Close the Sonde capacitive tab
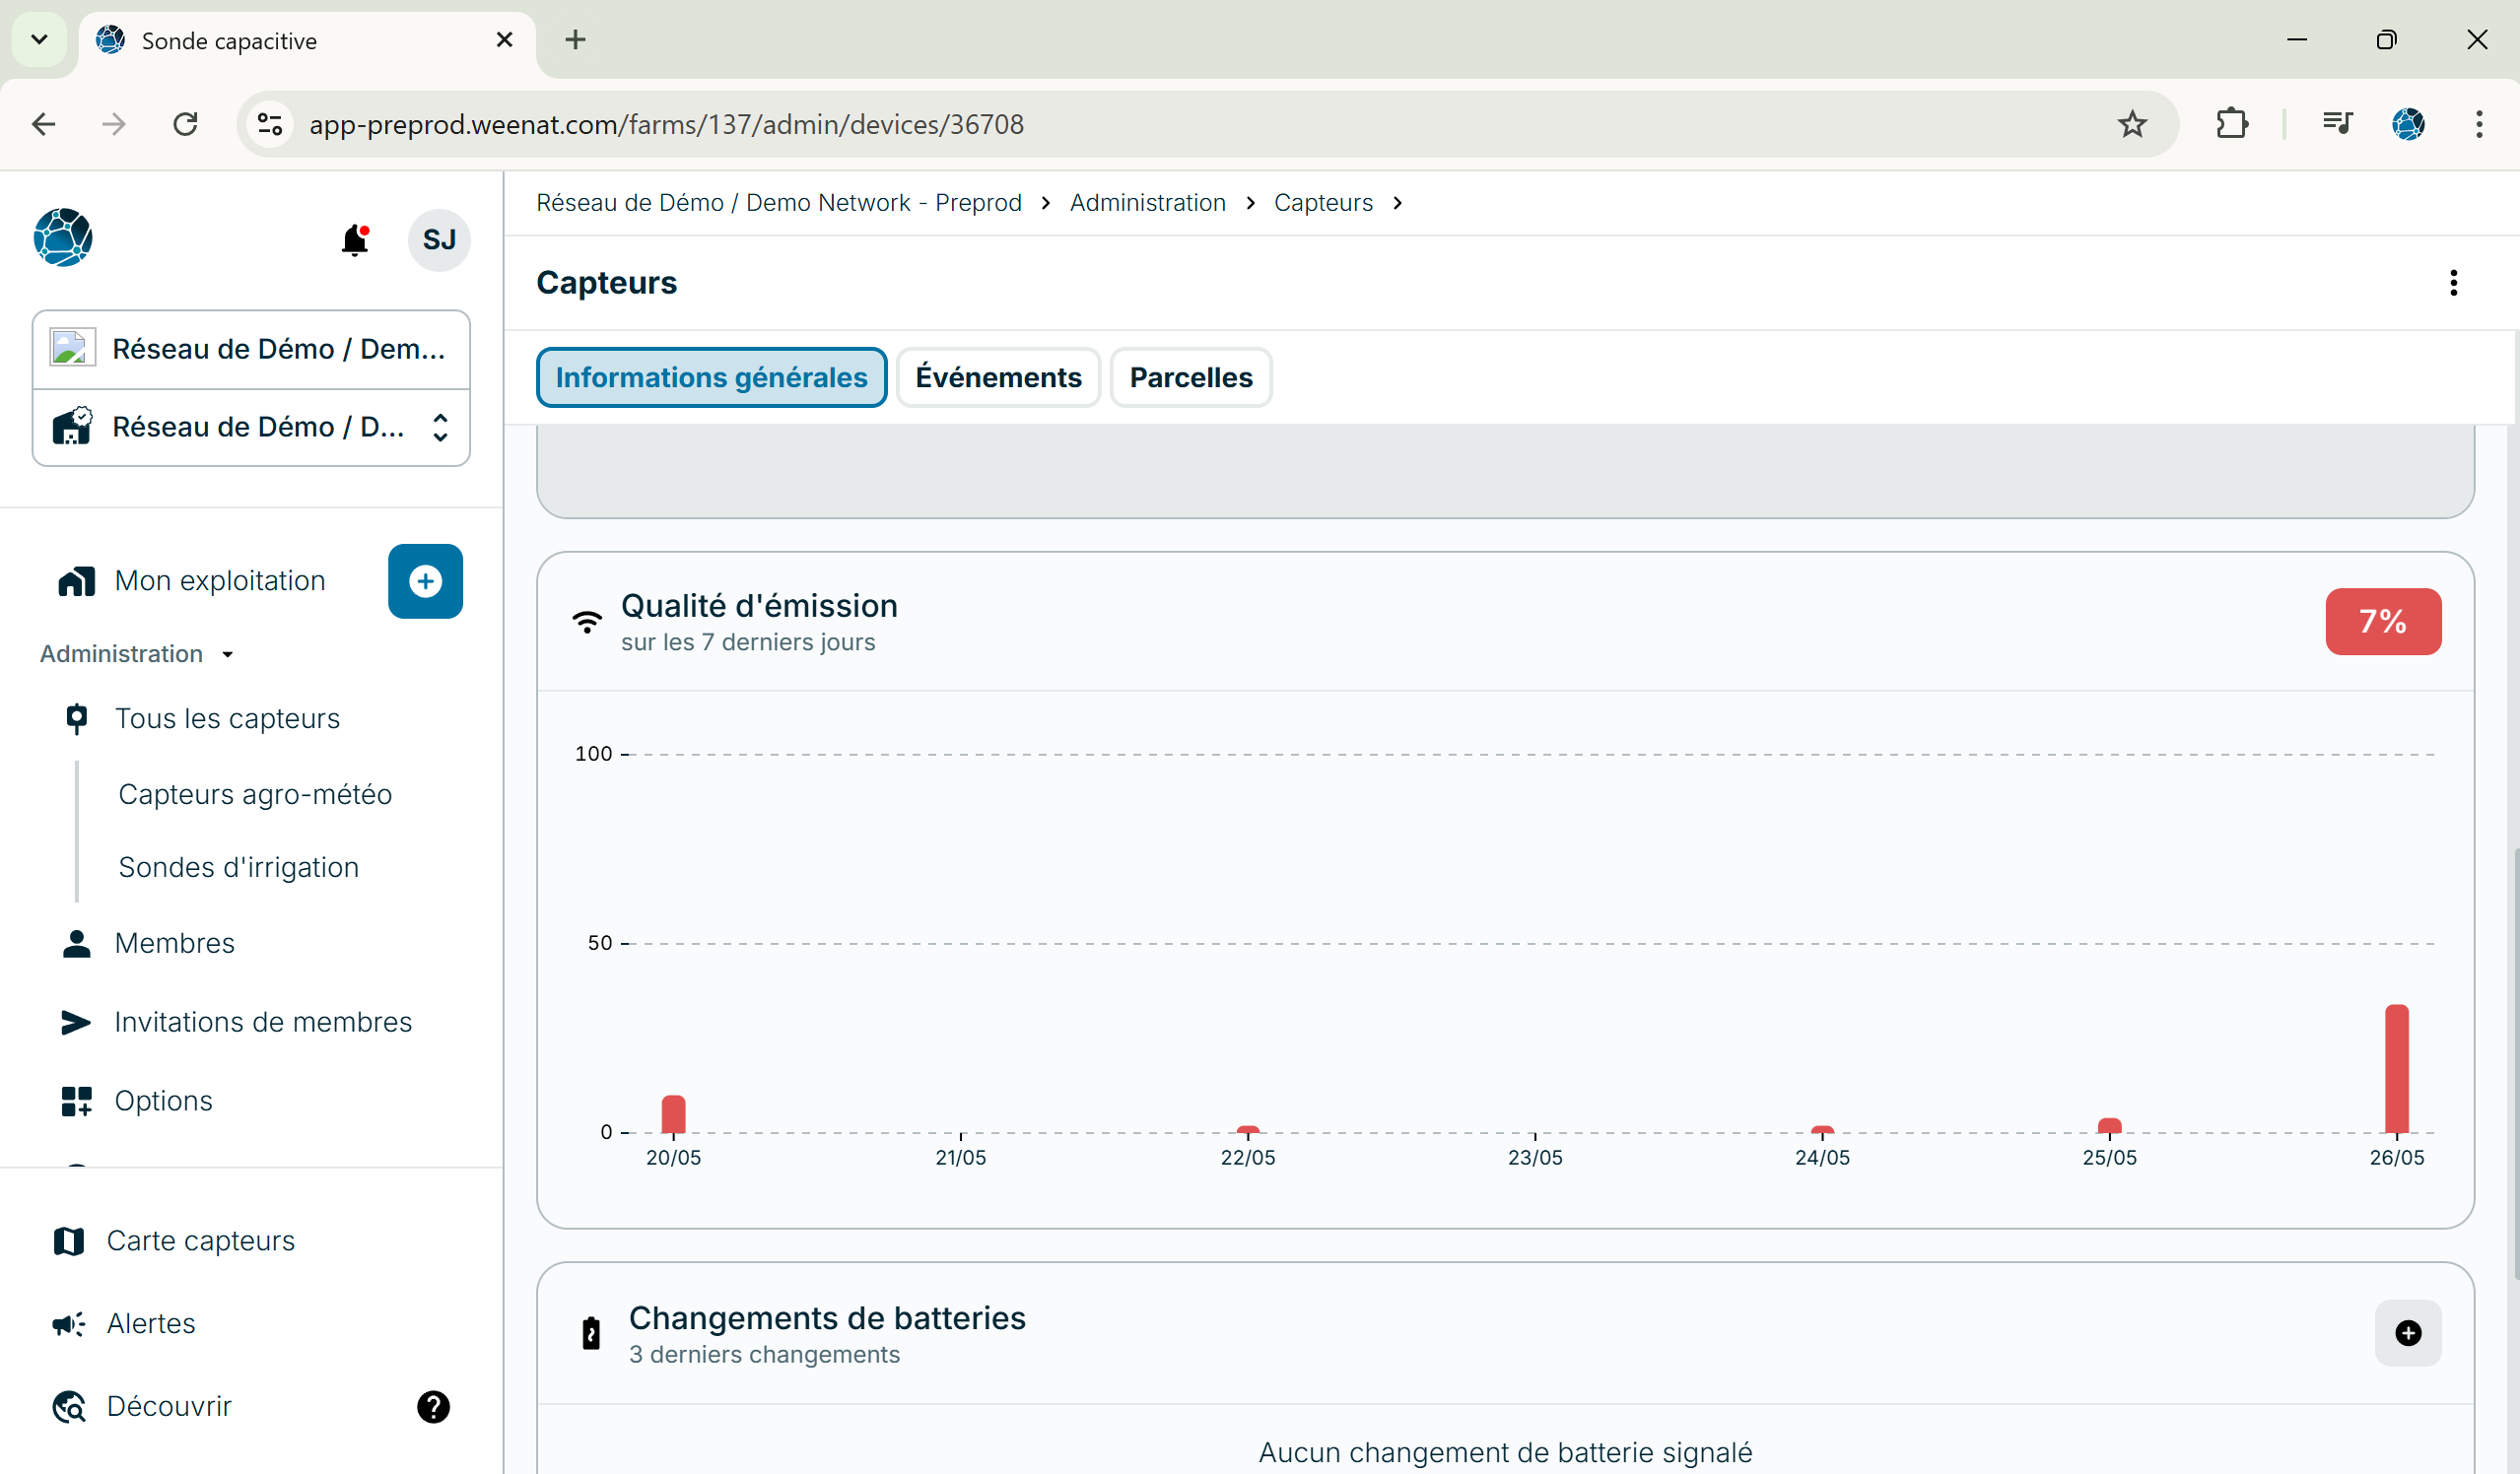This screenshot has width=2520, height=1474. 504,40
